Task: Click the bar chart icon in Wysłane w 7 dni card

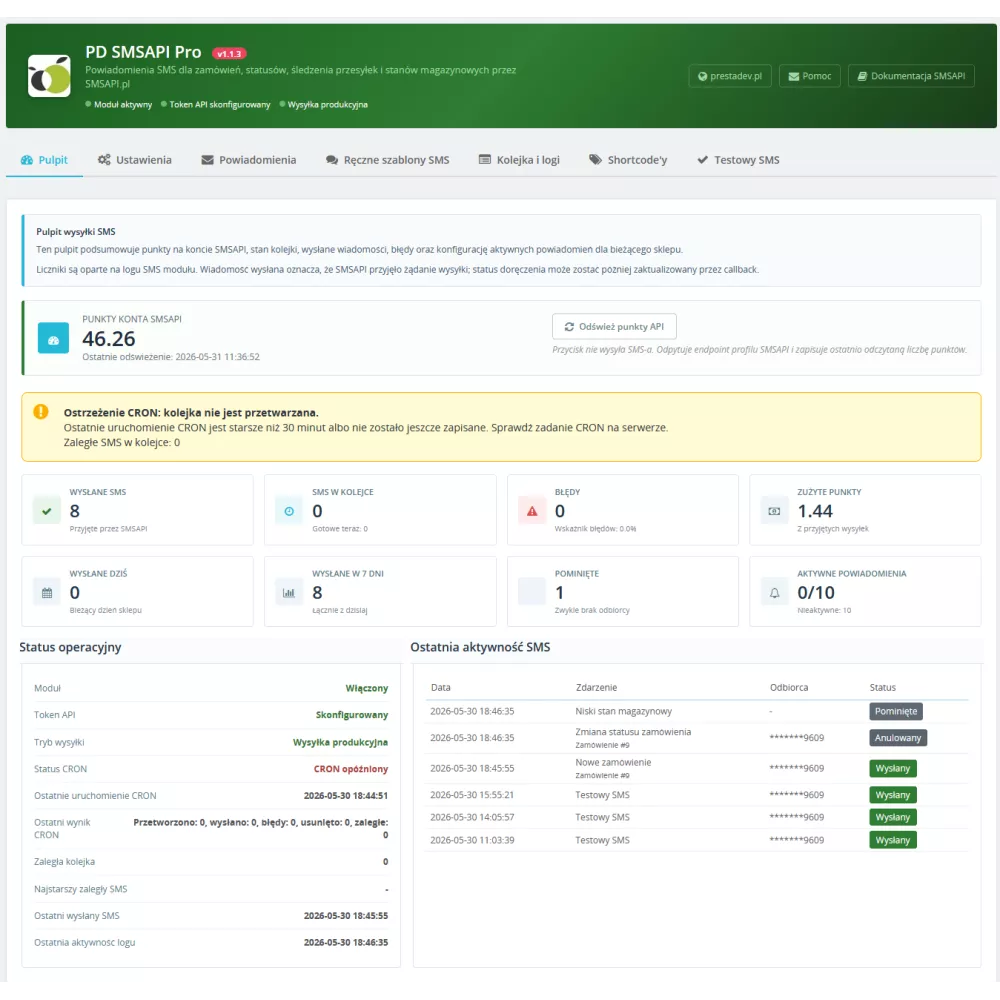Action: 289,592
